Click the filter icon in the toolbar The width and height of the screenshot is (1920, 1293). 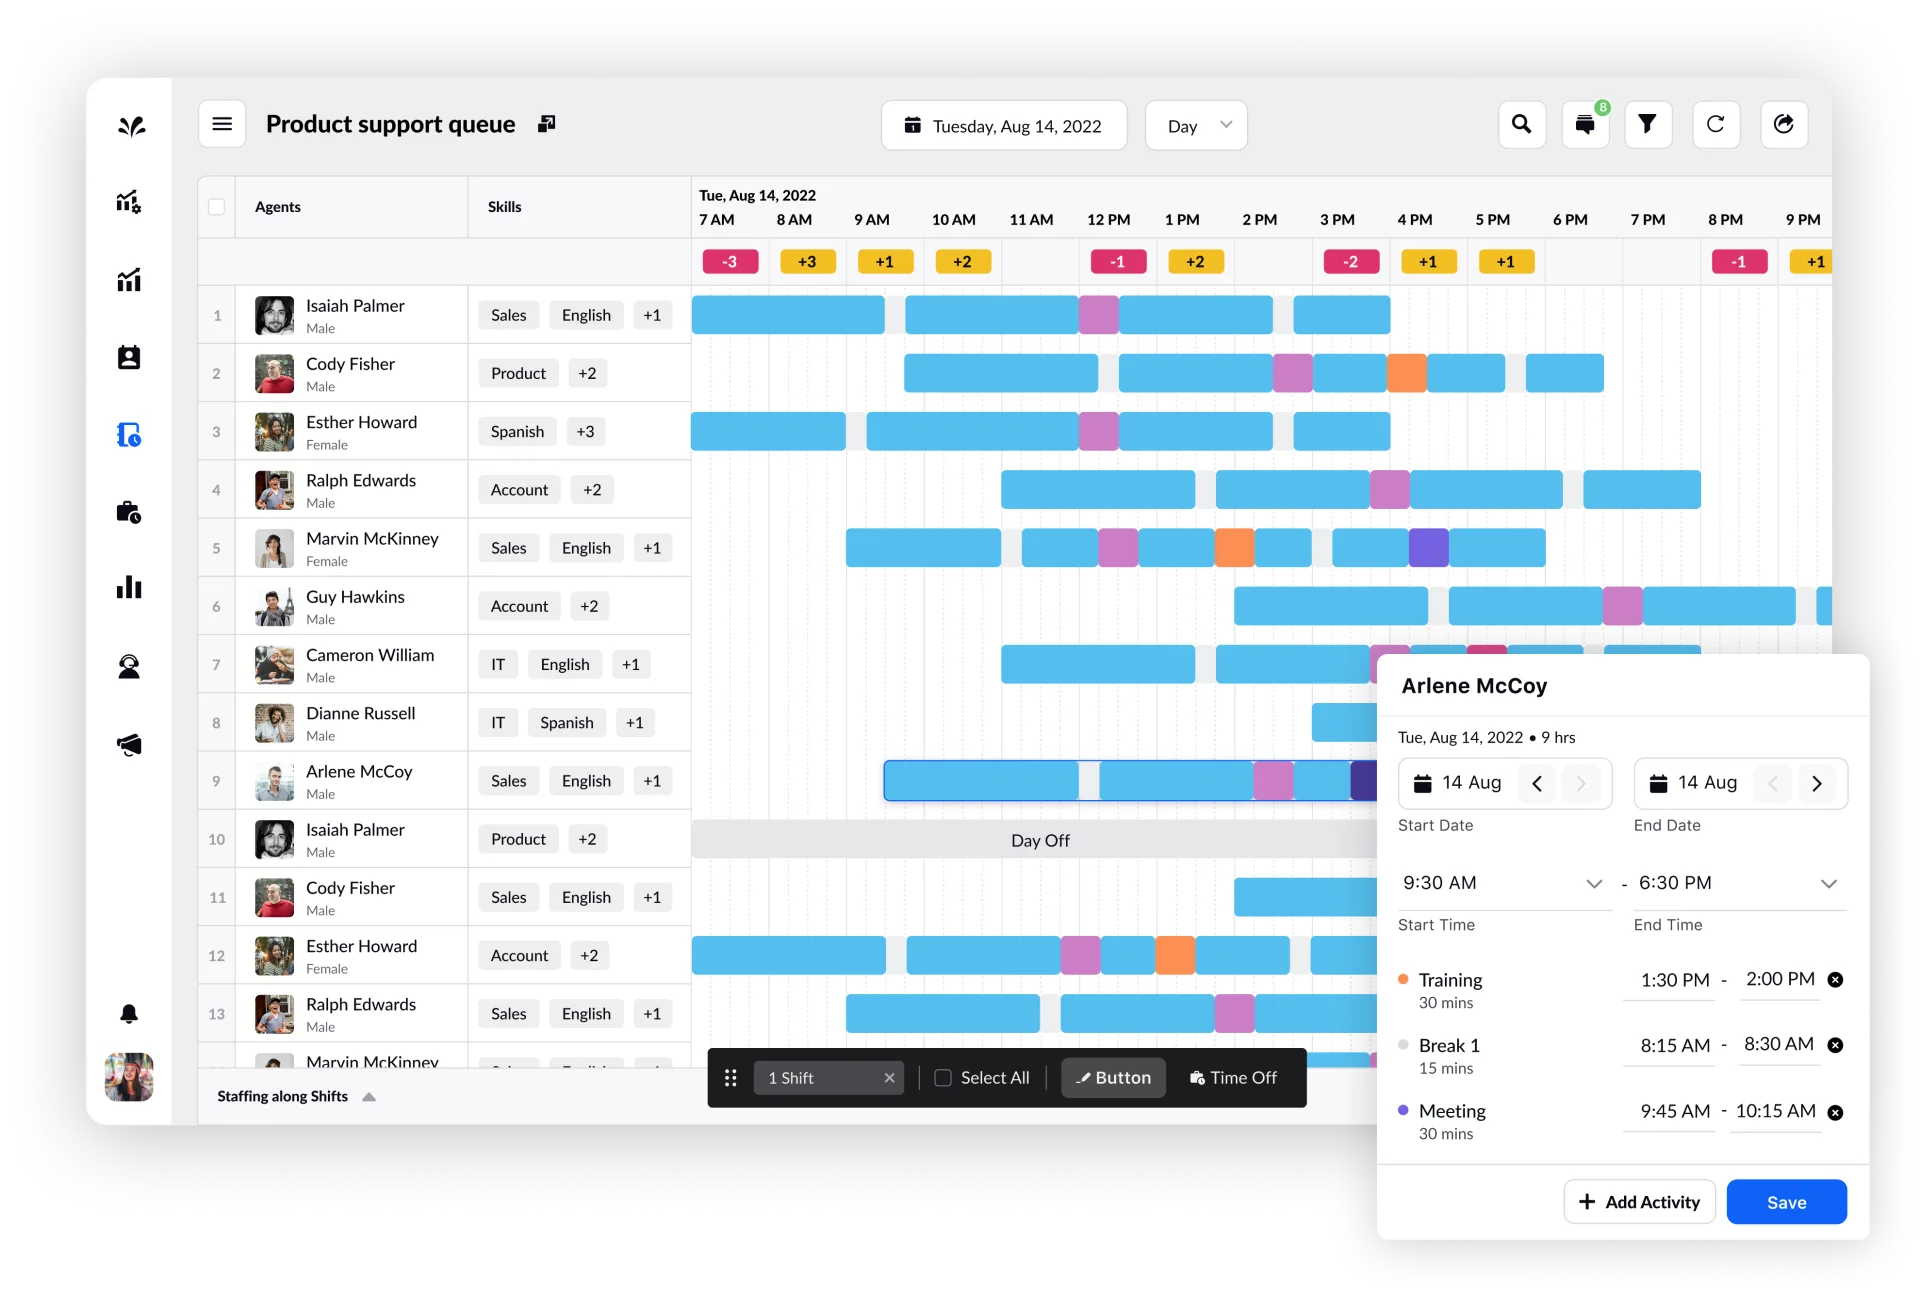(1649, 126)
